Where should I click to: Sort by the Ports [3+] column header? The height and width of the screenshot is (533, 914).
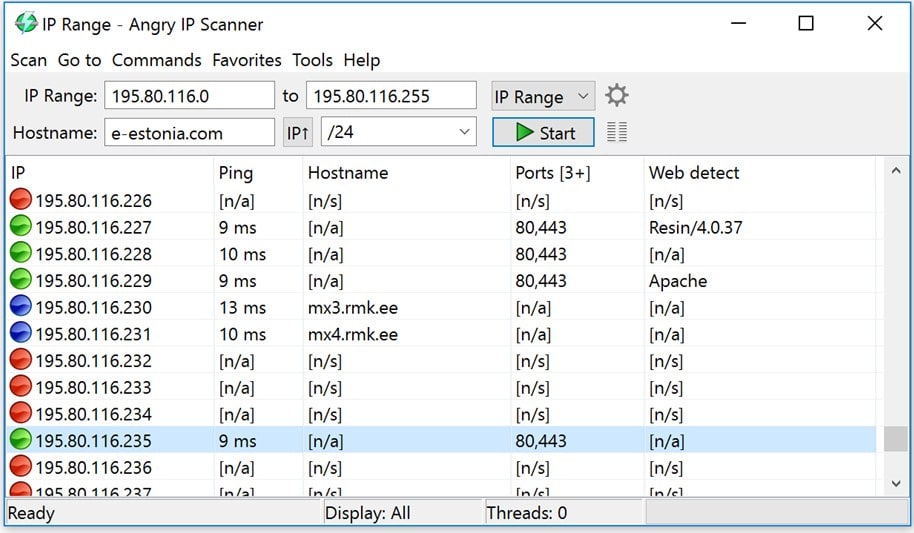(577, 173)
